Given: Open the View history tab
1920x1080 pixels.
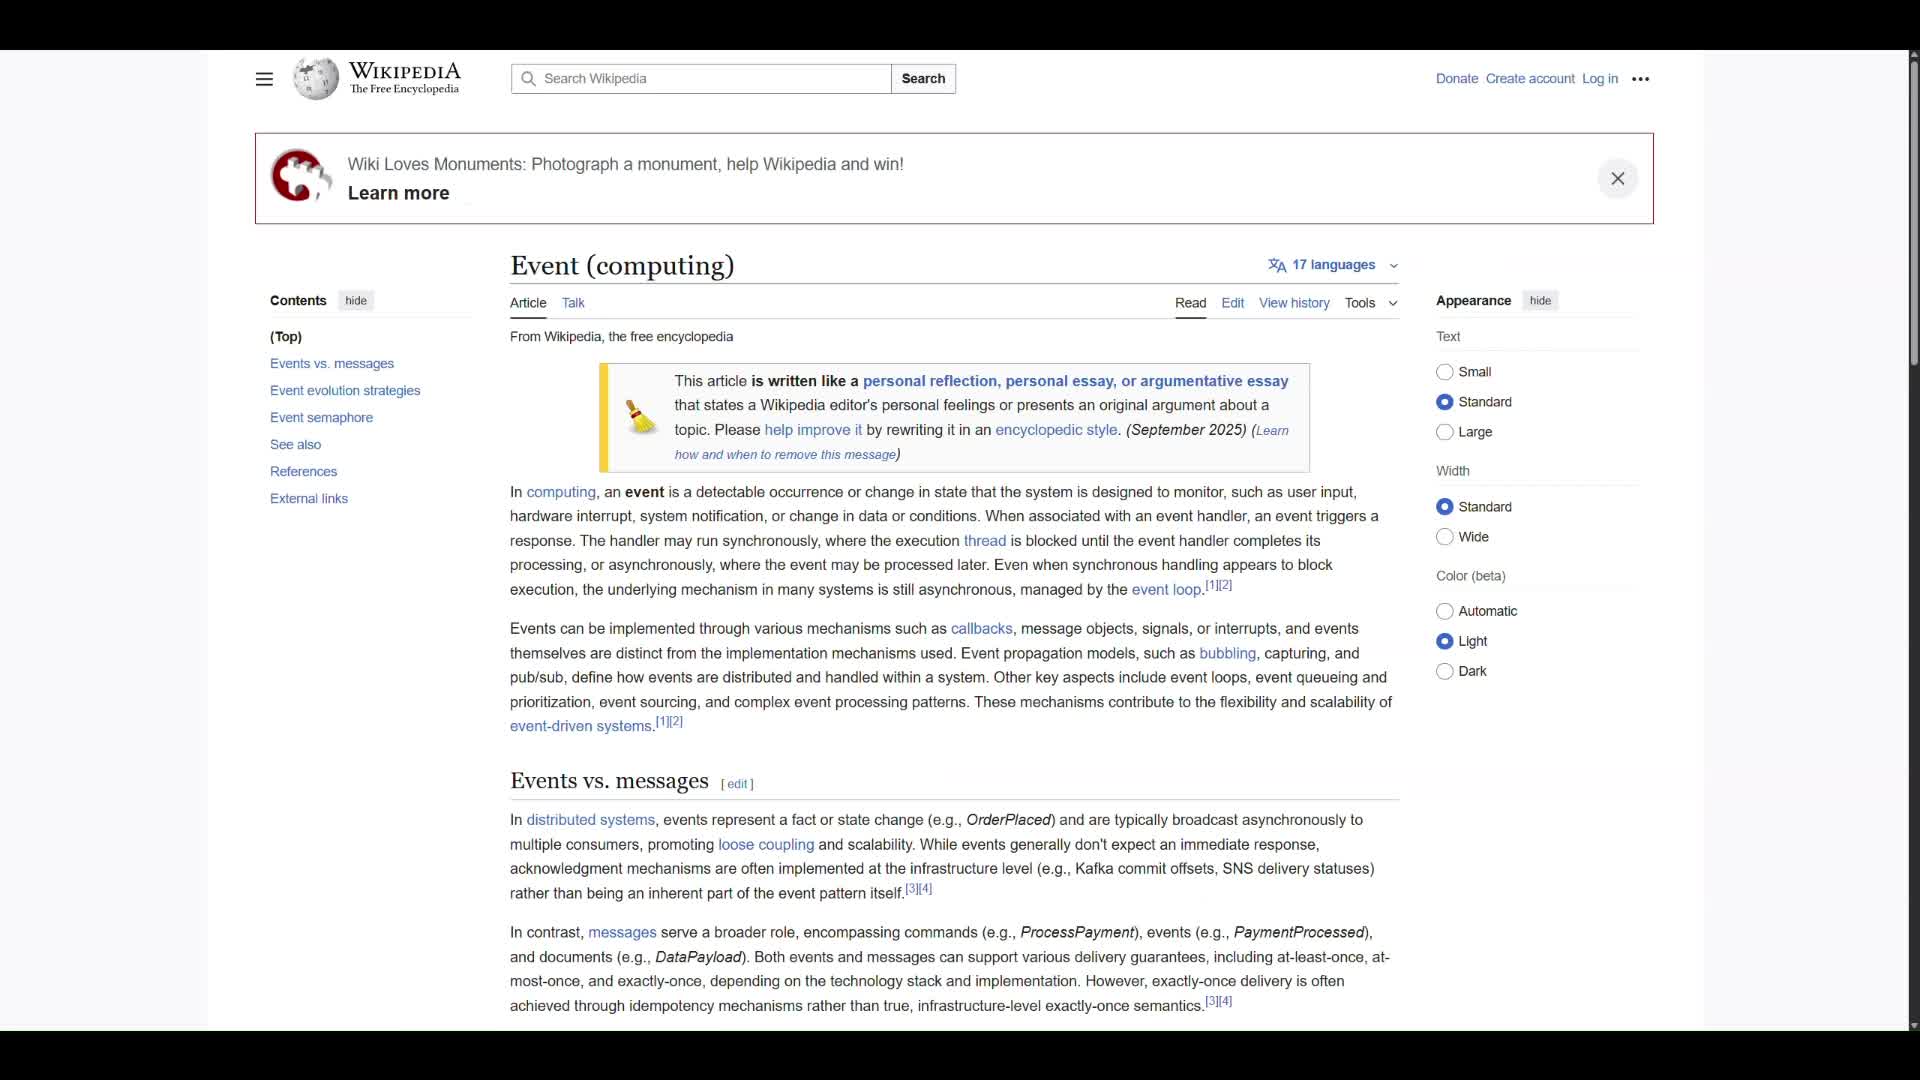Looking at the screenshot, I should click(x=1293, y=303).
